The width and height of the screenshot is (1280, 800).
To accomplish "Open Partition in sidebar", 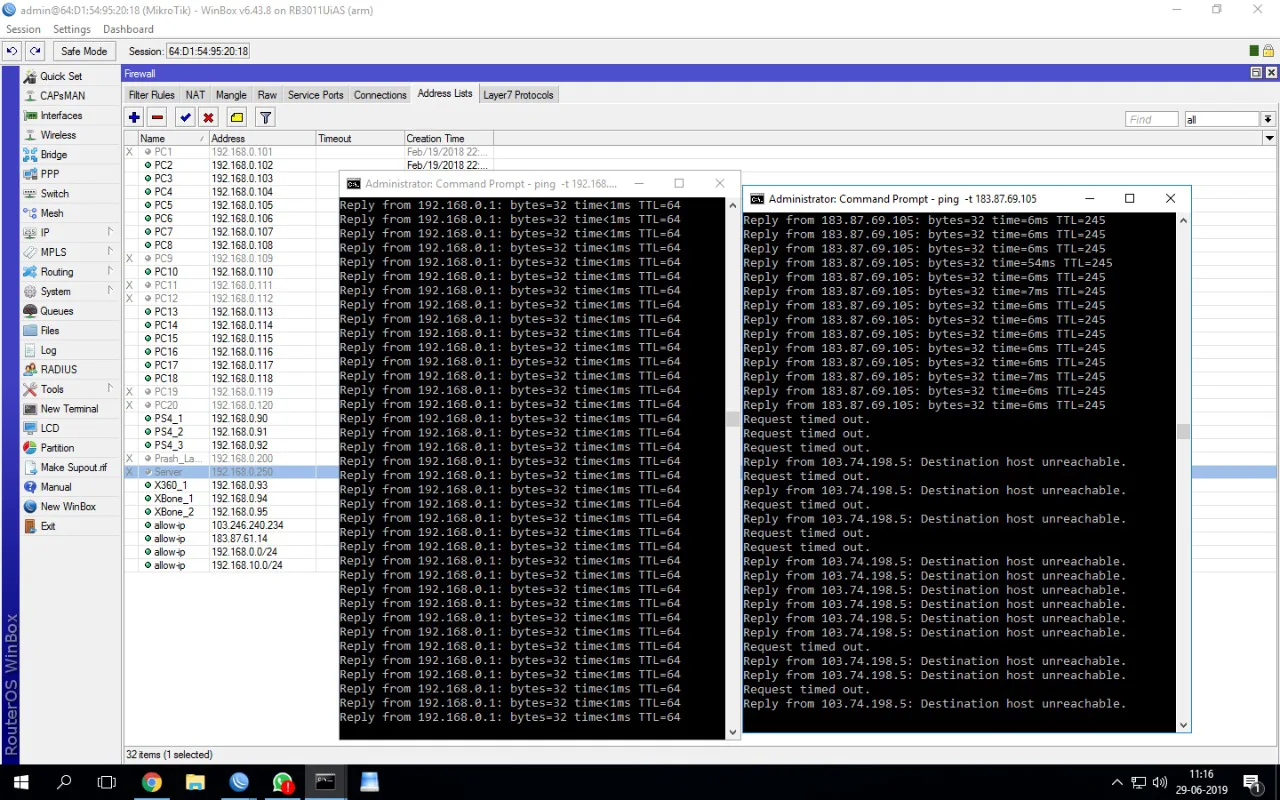I will pos(57,448).
